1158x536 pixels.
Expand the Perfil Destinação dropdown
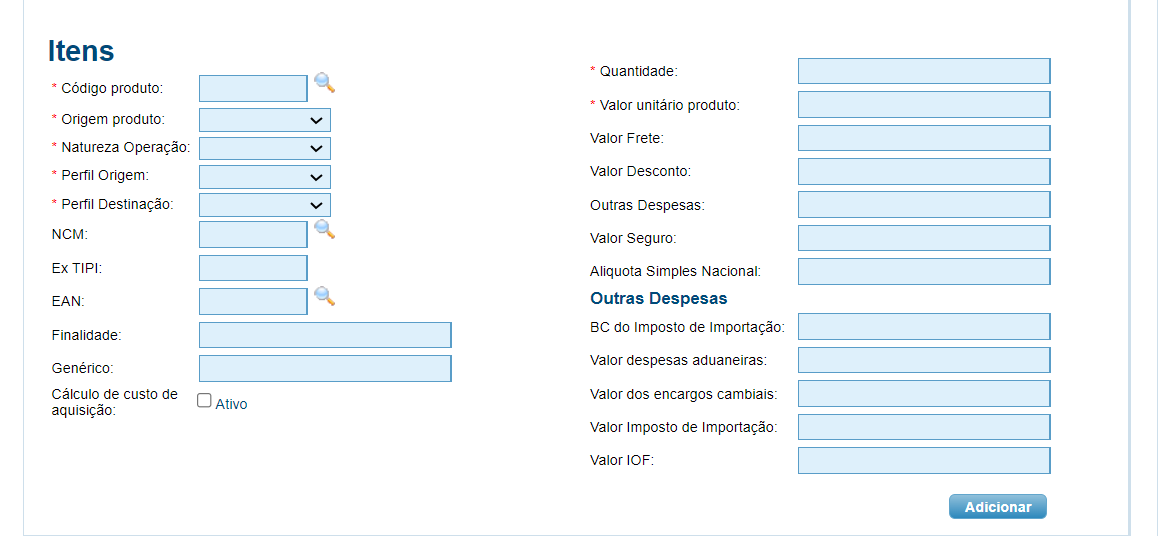[x=265, y=205]
